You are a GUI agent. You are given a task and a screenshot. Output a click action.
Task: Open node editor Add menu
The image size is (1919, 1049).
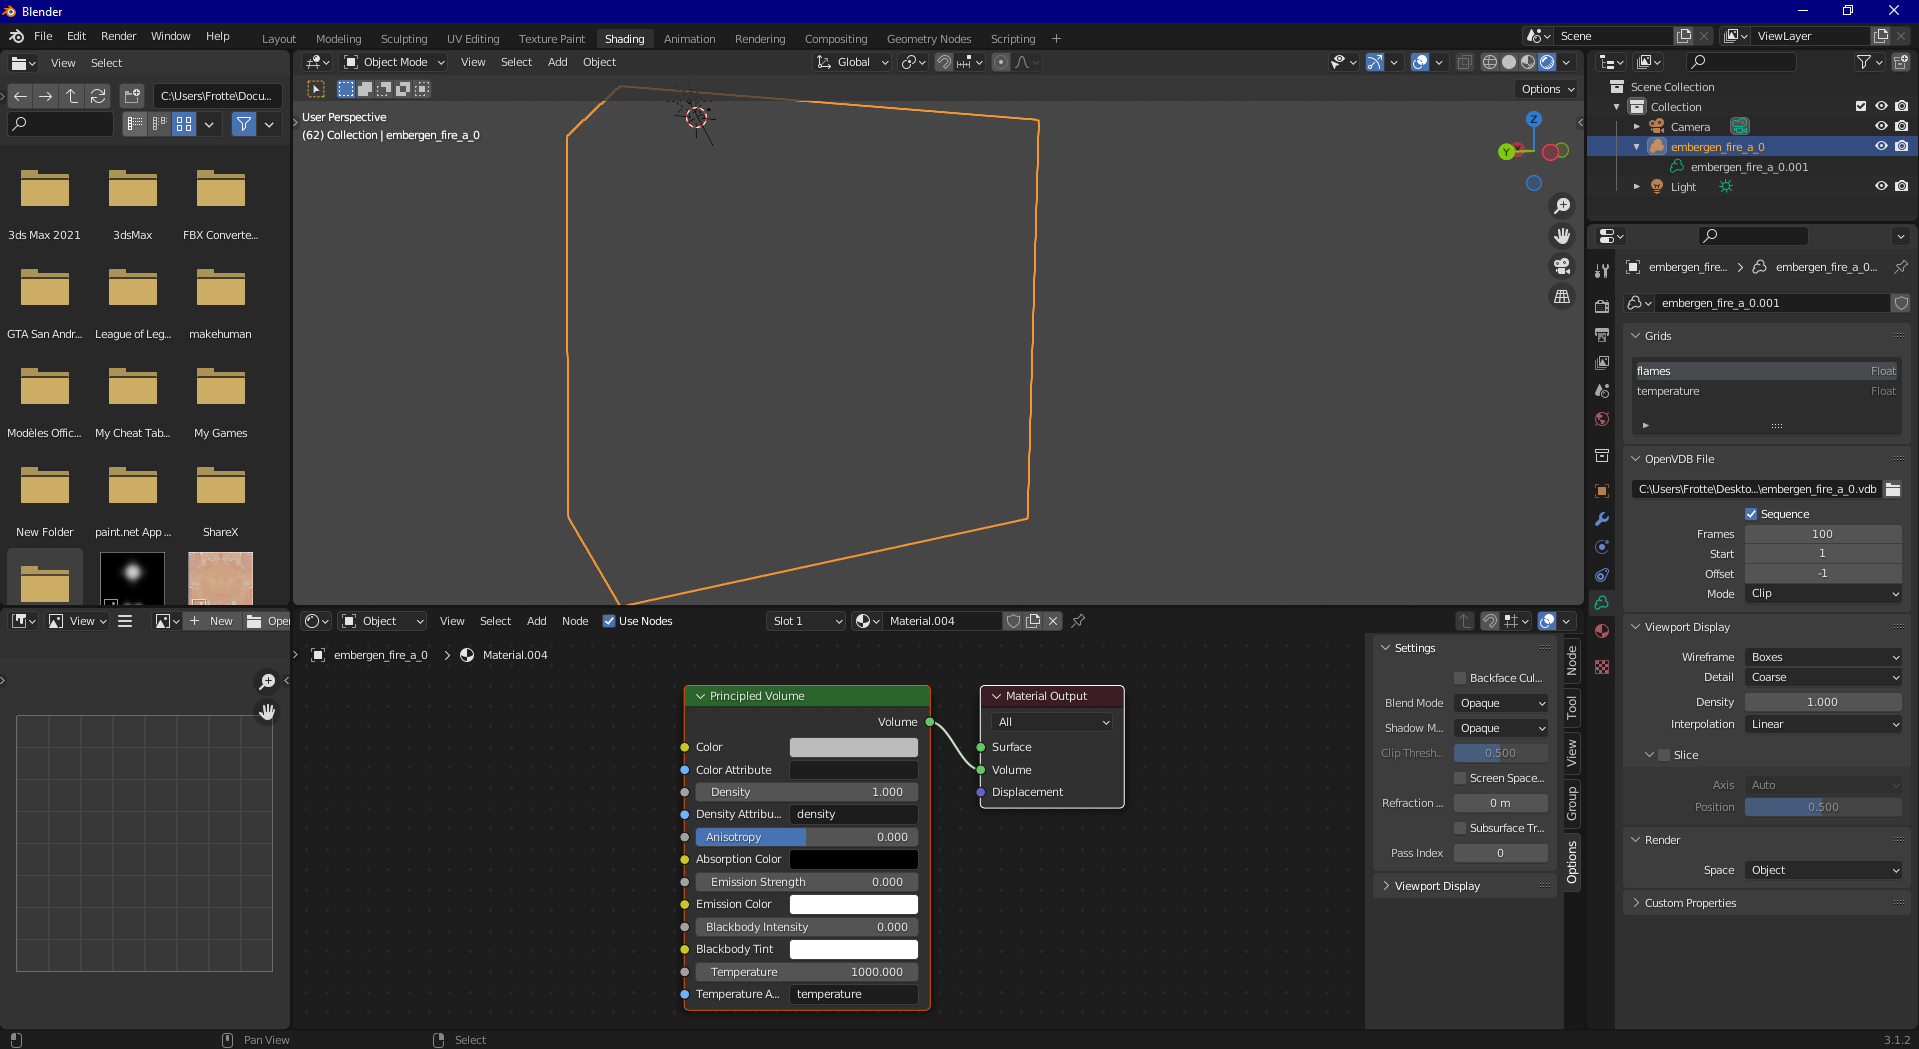coord(536,621)
